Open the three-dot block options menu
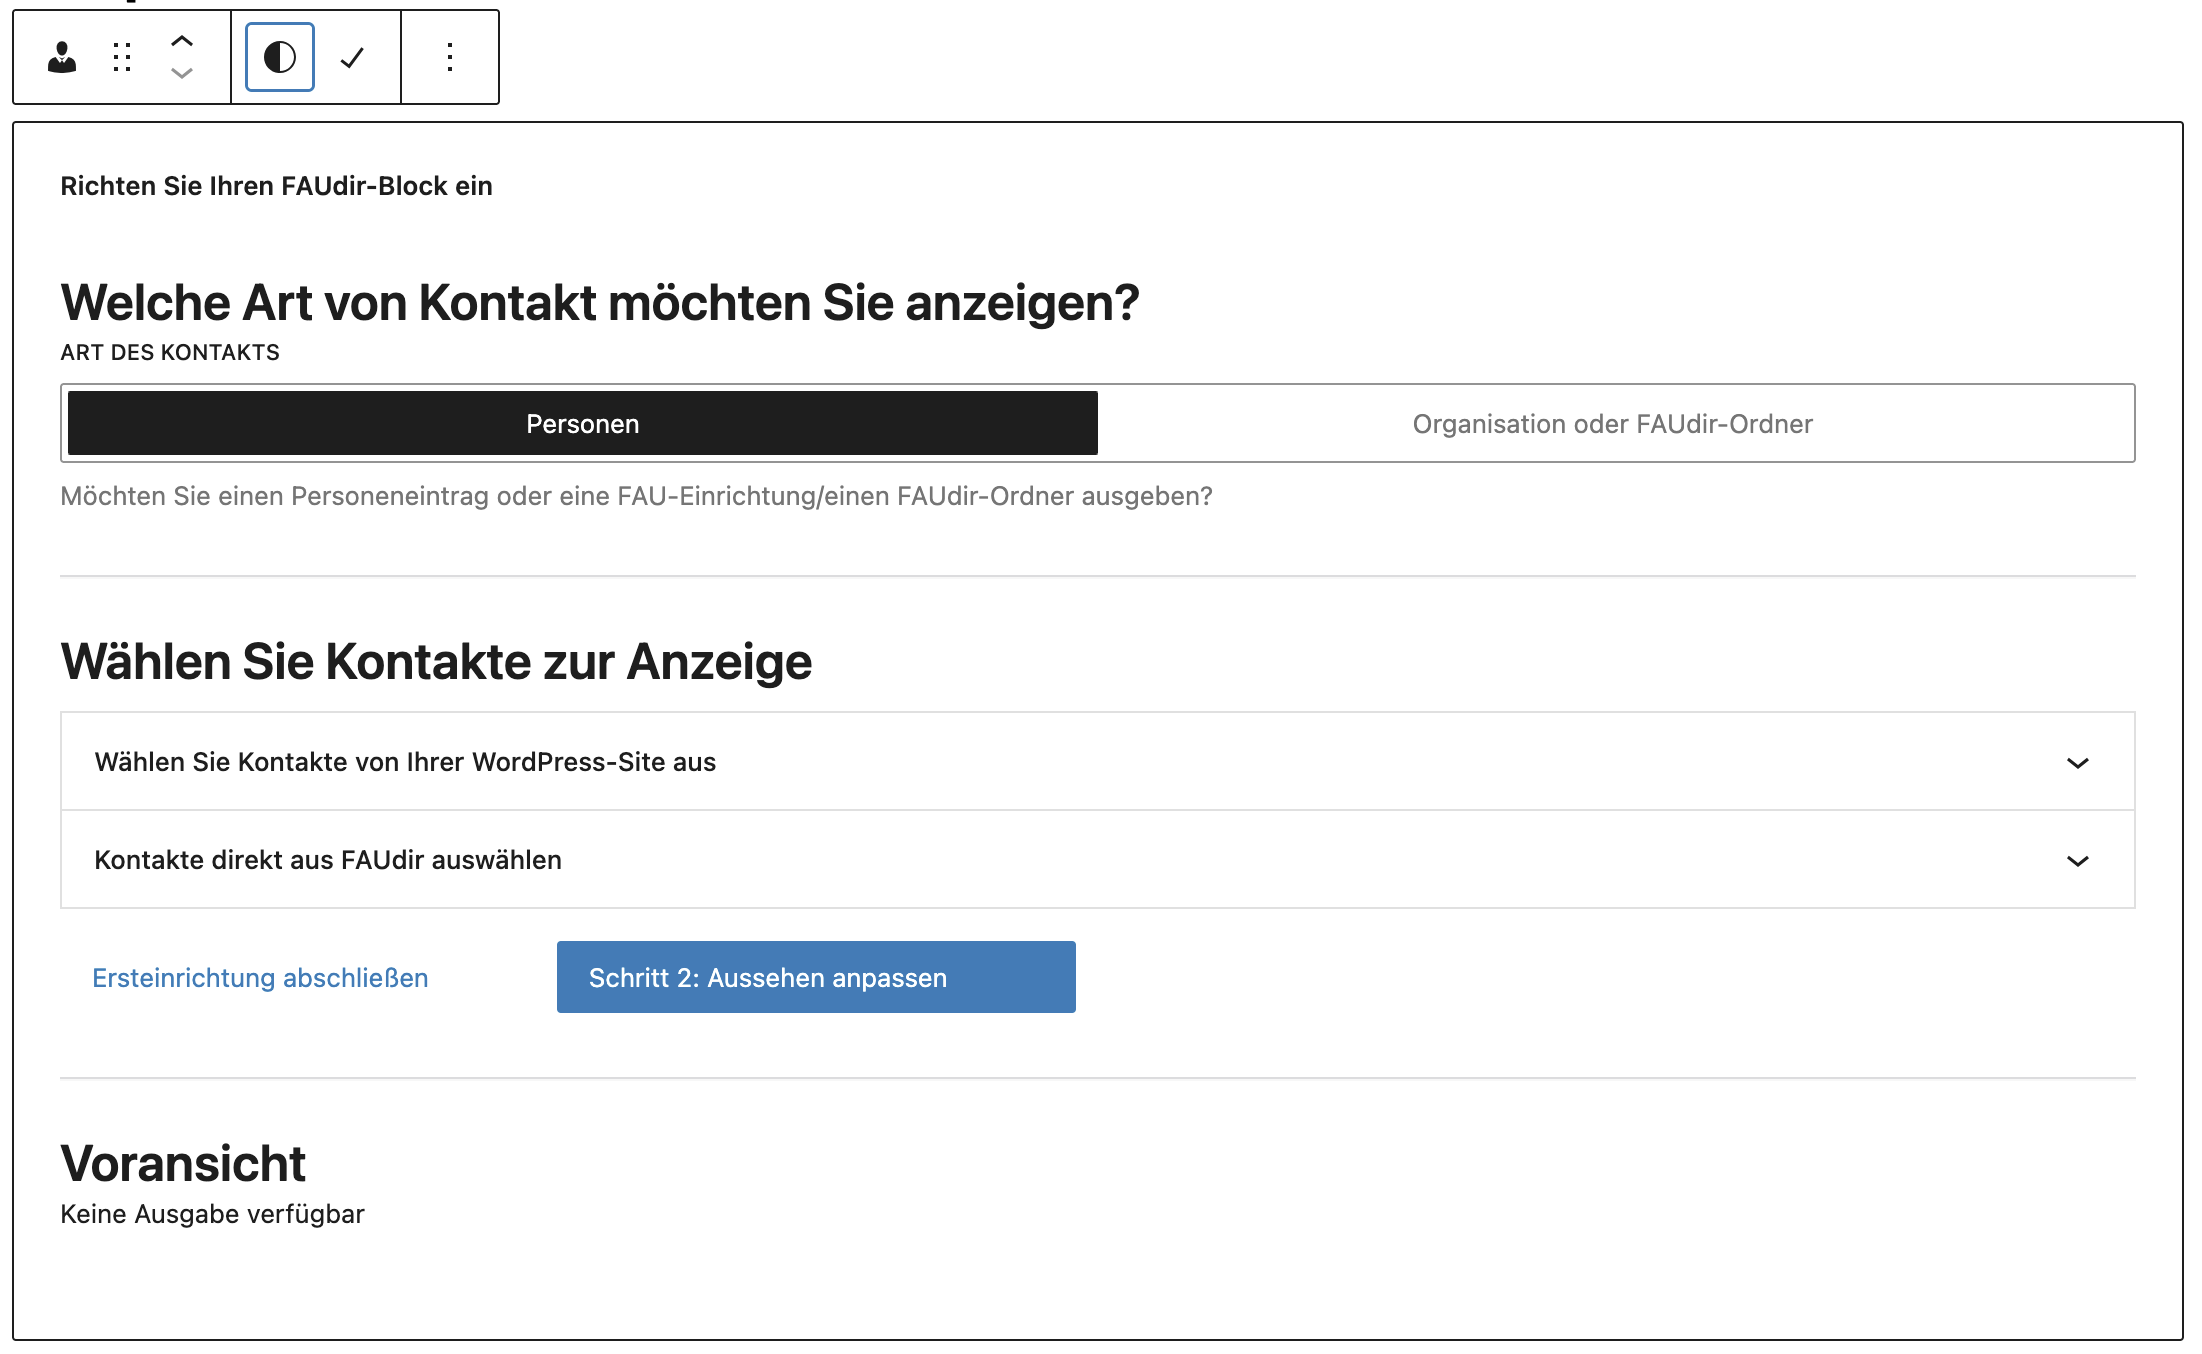This screenshot has width=2202, height=1354. pyautogui.click(x=450, y=57)
